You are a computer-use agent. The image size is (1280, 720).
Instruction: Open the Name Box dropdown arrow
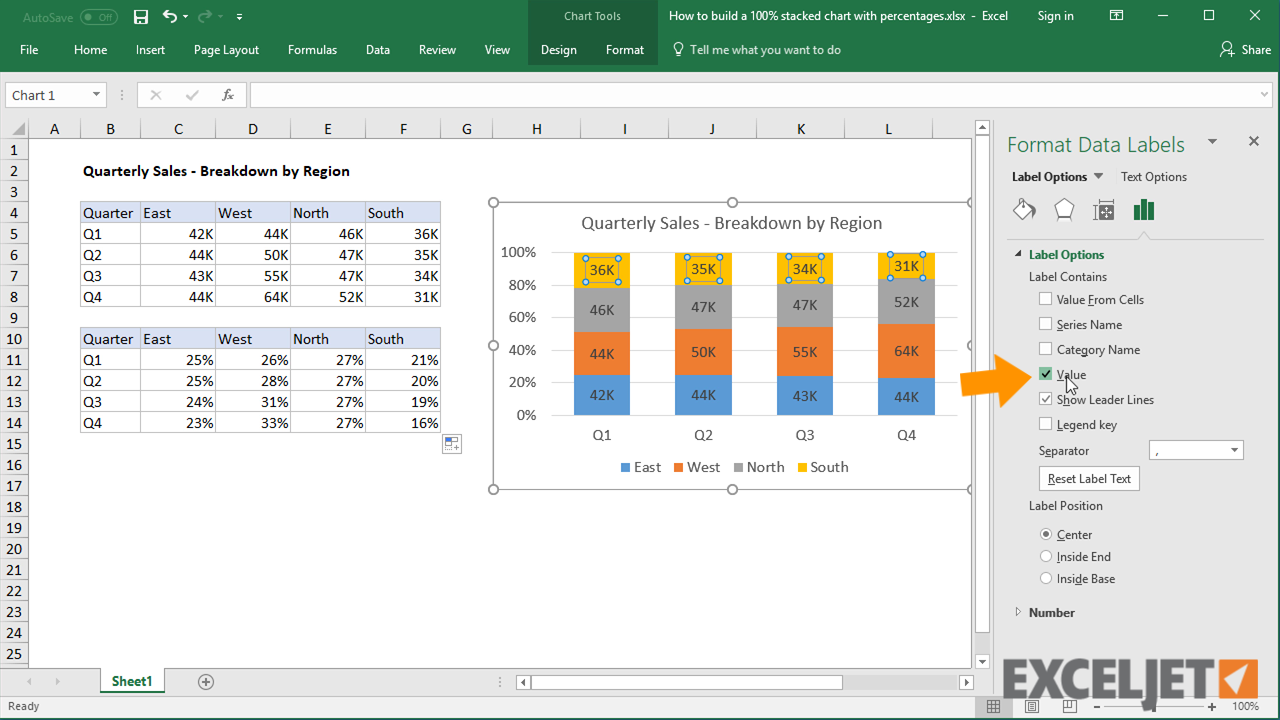[x=97, y=95]
